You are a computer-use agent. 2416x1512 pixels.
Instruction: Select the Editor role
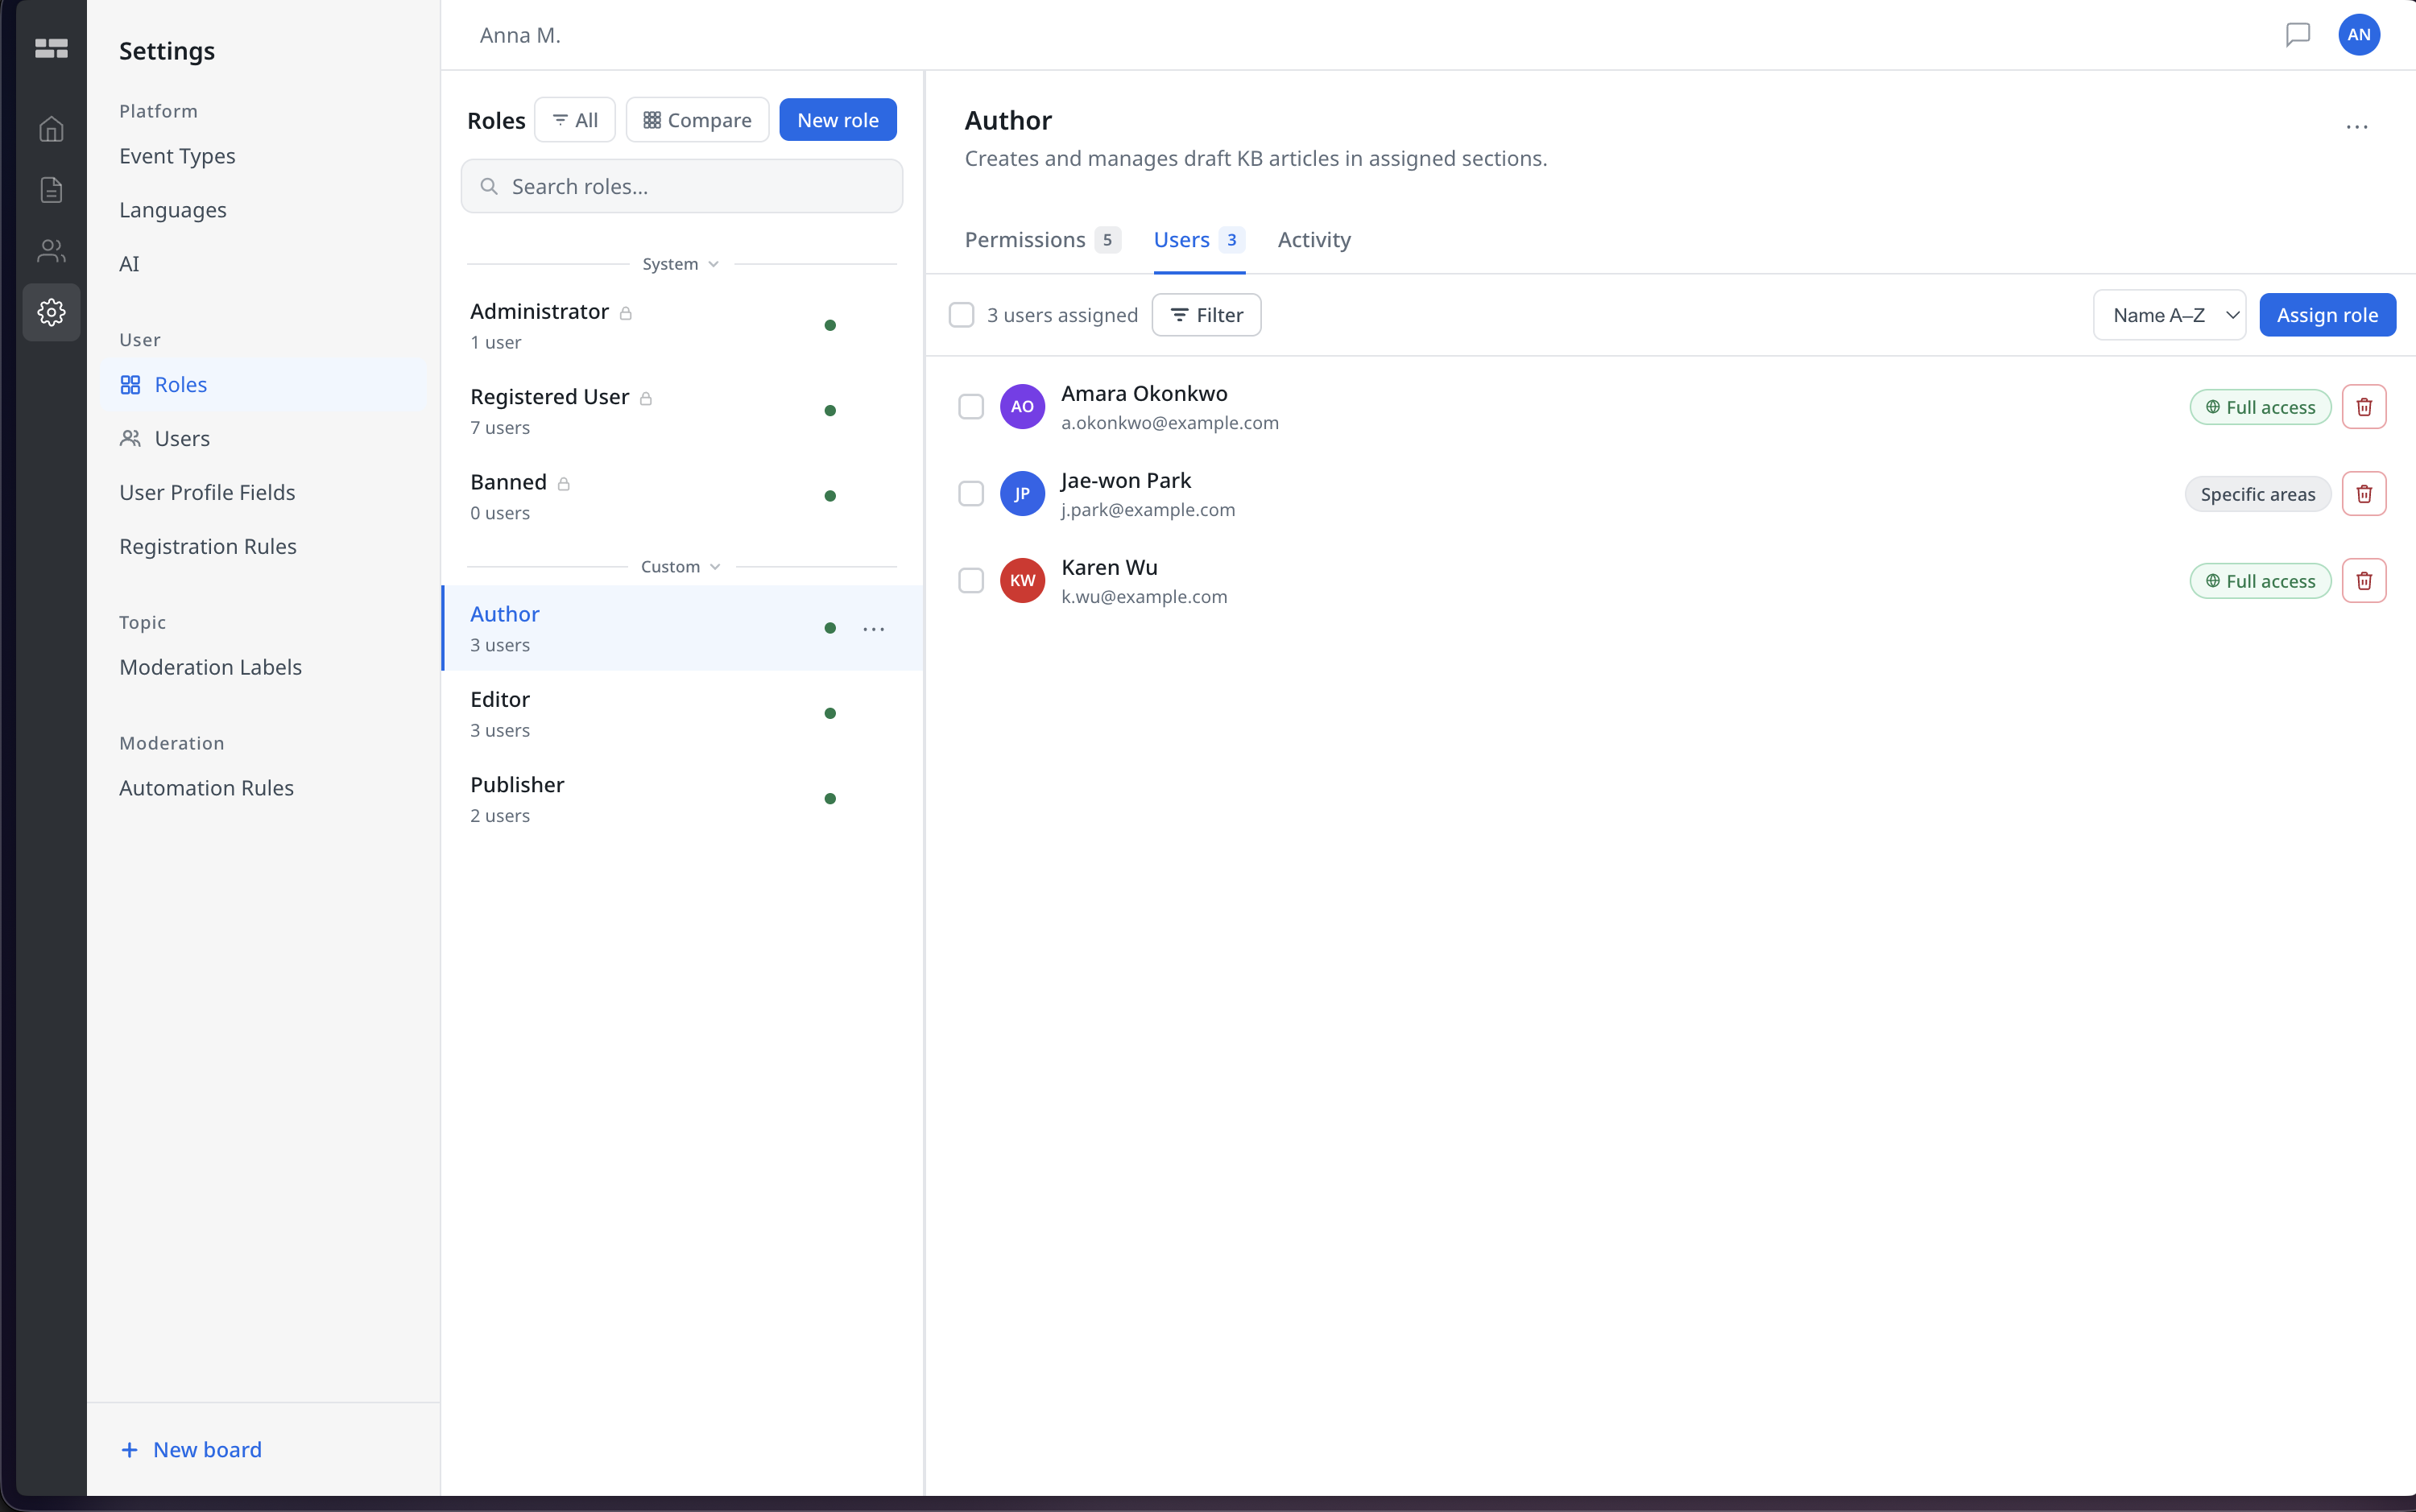[682, 714]
